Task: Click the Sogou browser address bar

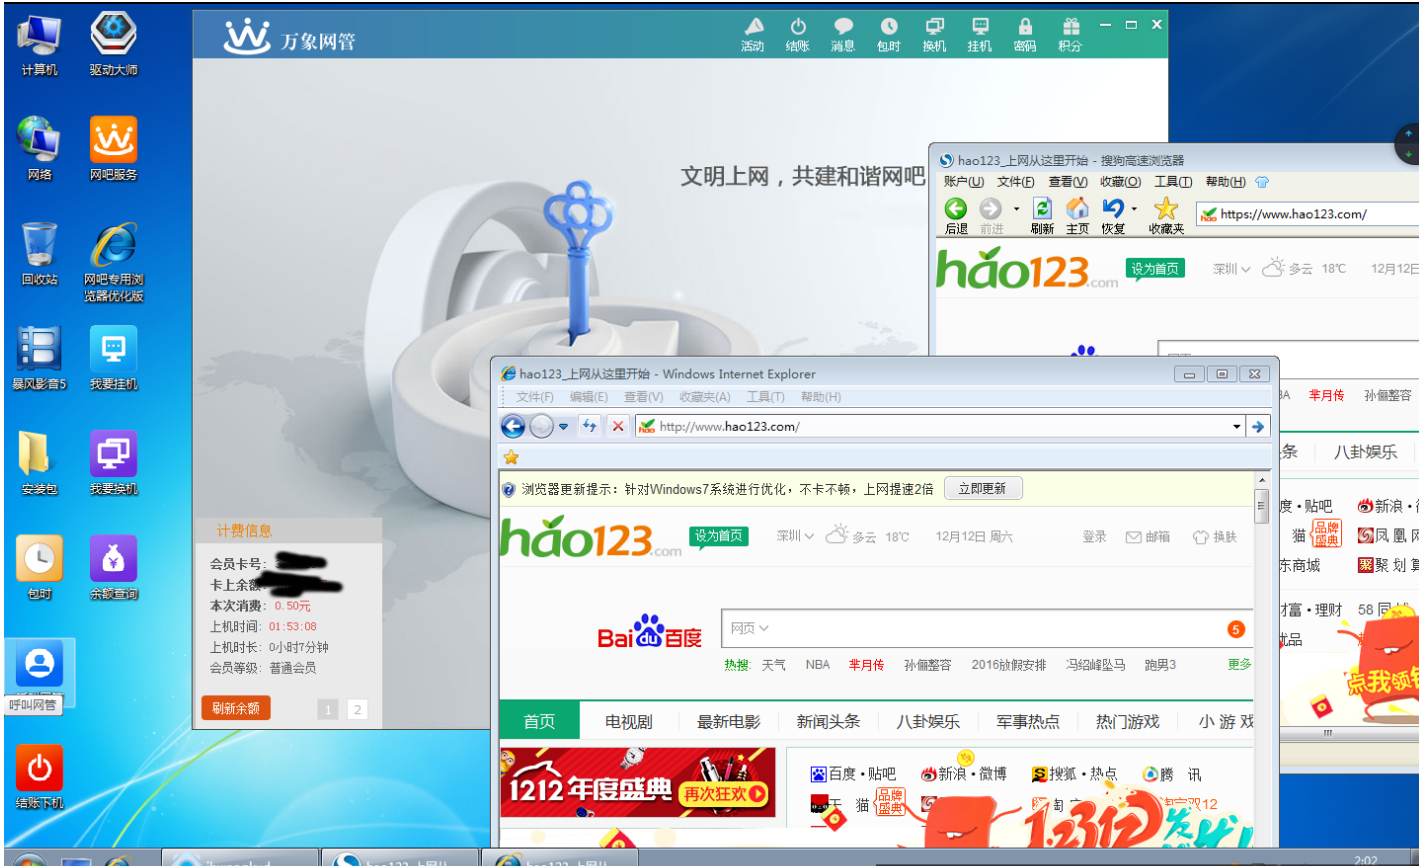Action: tap(1306, 213)
